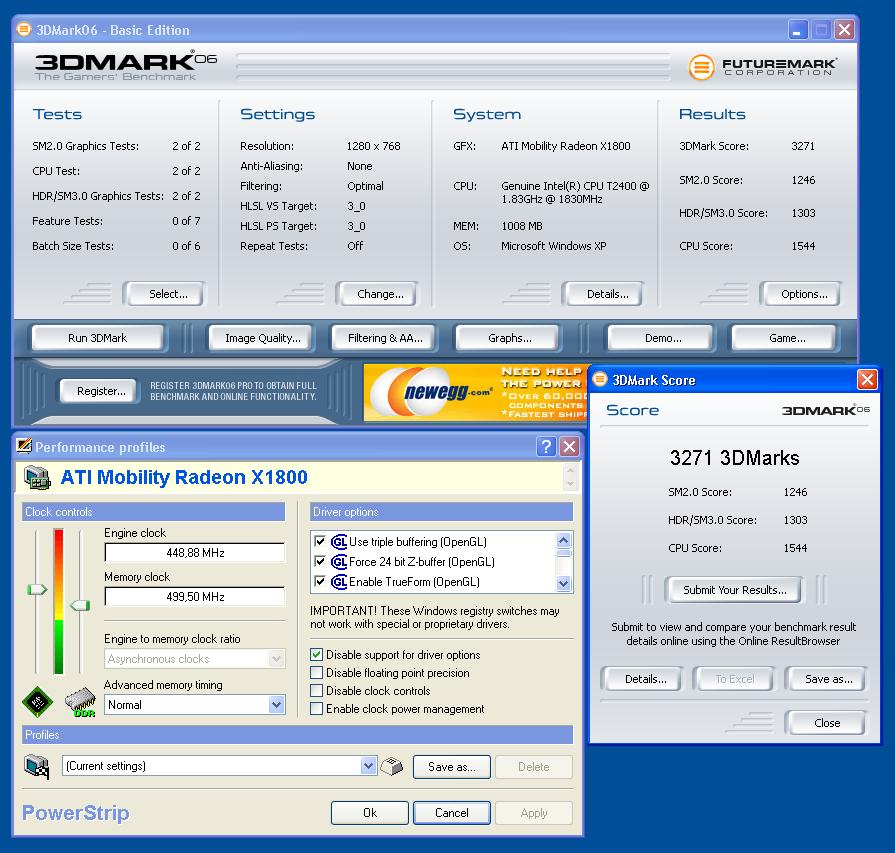Image resolution: width=895 pixels, height=853 pixels.
Task: Click the GPU chip icon under clock sliders
Action: pyautogui.click(x=37, y=702)
